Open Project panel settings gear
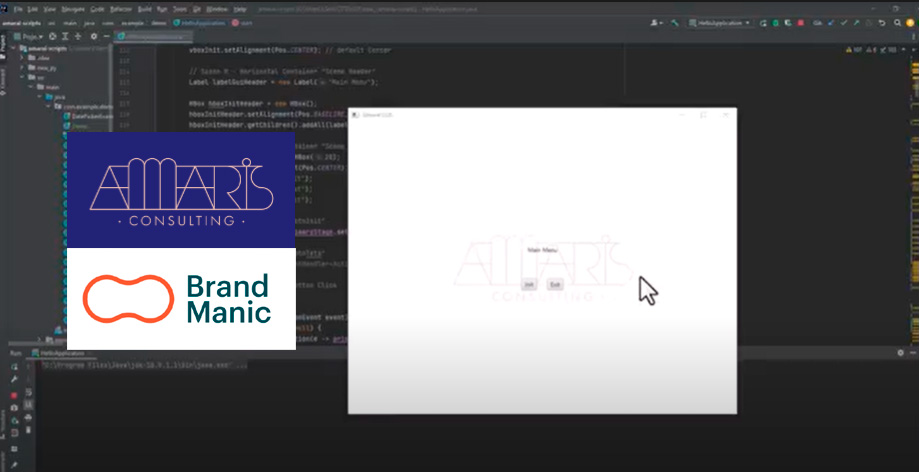Screen dimensions: 919x472 pos(94,36)
